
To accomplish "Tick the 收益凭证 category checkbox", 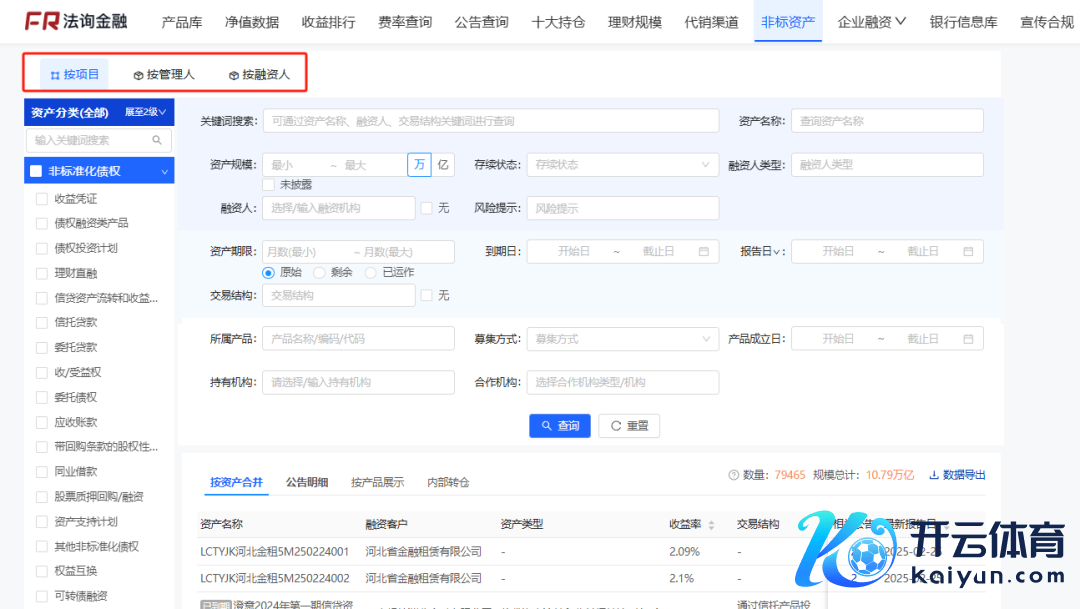I will pyautogui.click(x=42, y=198).
